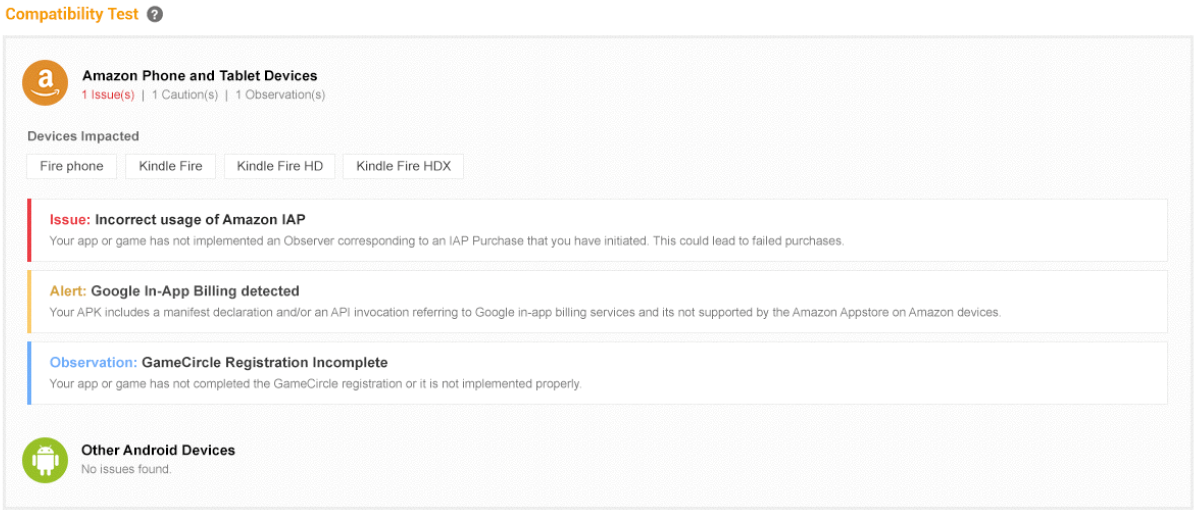Click the red 1 Issue(s) count link
This screenshot has width=1200, height=516.
(x=108, y=95)
